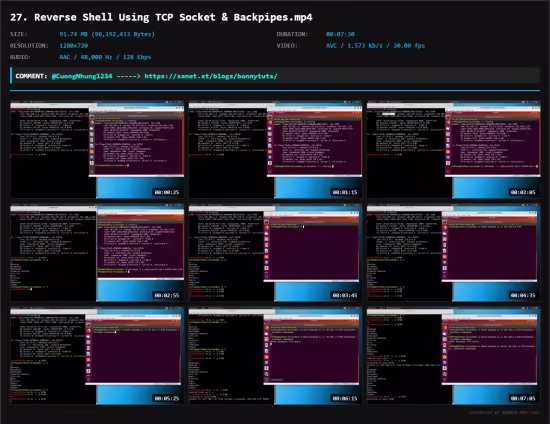Open the thumbnail timestamped 00:07:05
Screen dimensions: 550x424
(x=454, y=356)
